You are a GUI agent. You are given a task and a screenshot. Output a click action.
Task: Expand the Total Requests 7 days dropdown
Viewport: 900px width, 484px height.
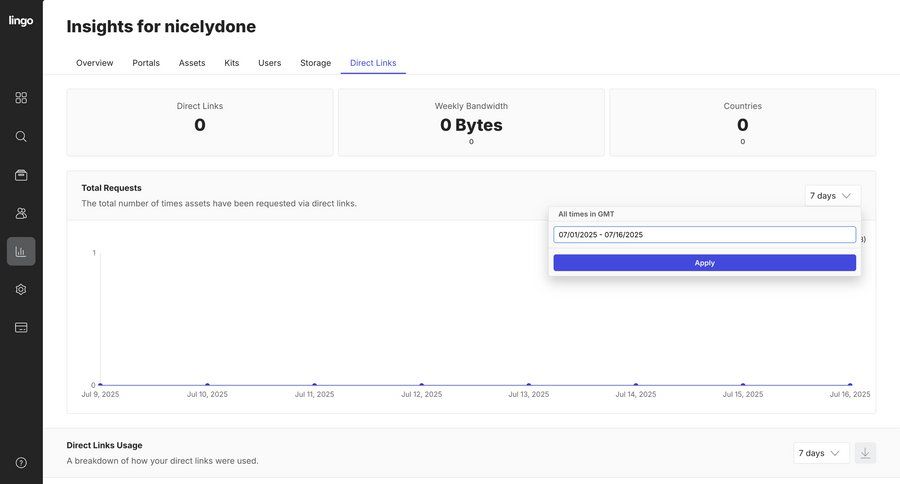pyautogui.click(x=832, y=196)
